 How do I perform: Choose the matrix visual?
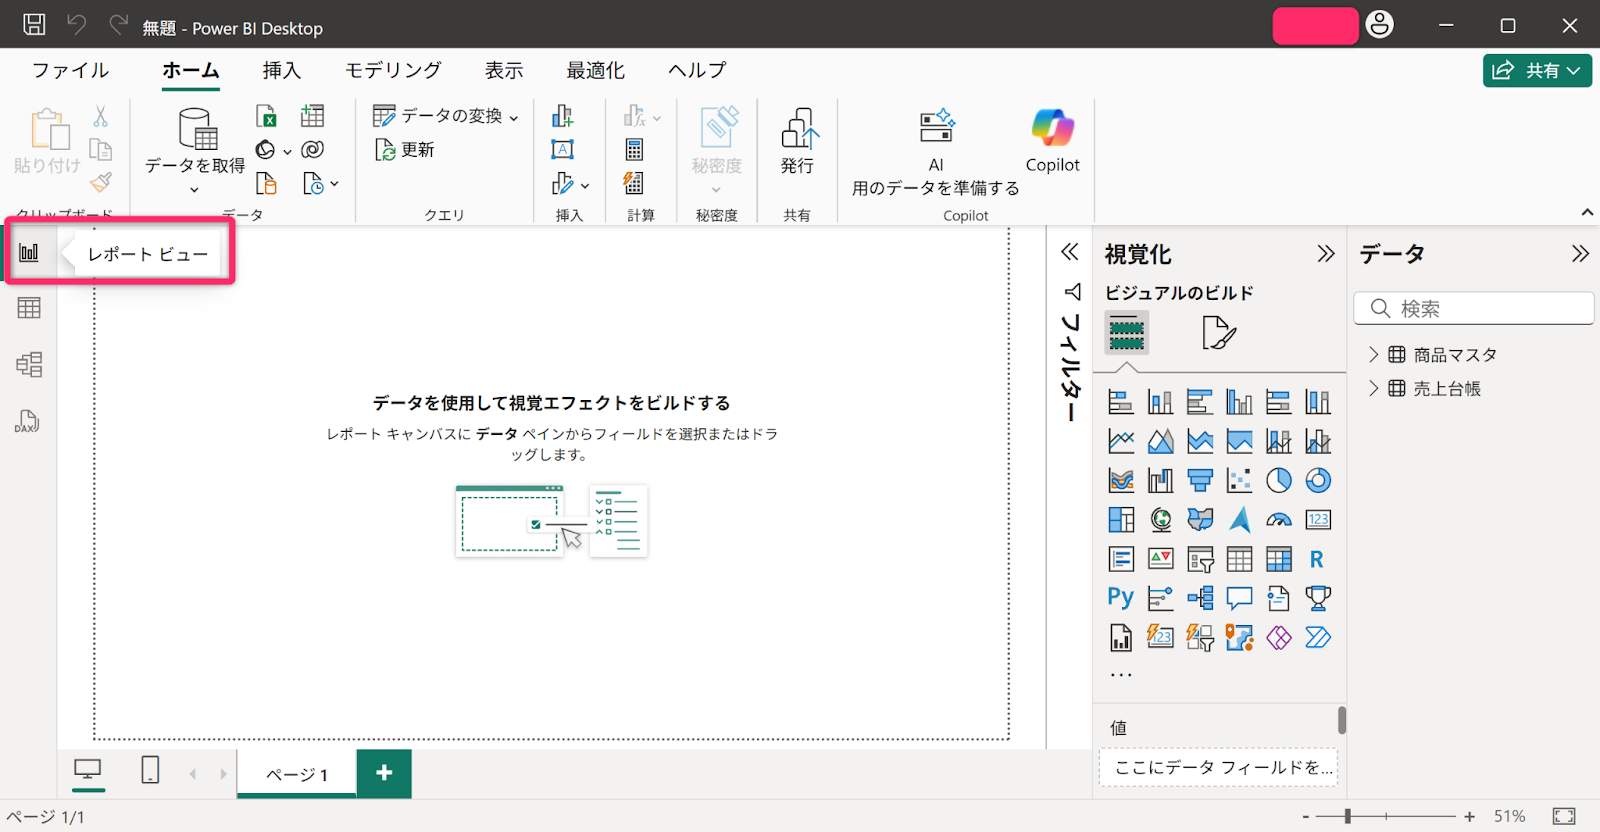pyautogui.click(x=1279, y=559)
